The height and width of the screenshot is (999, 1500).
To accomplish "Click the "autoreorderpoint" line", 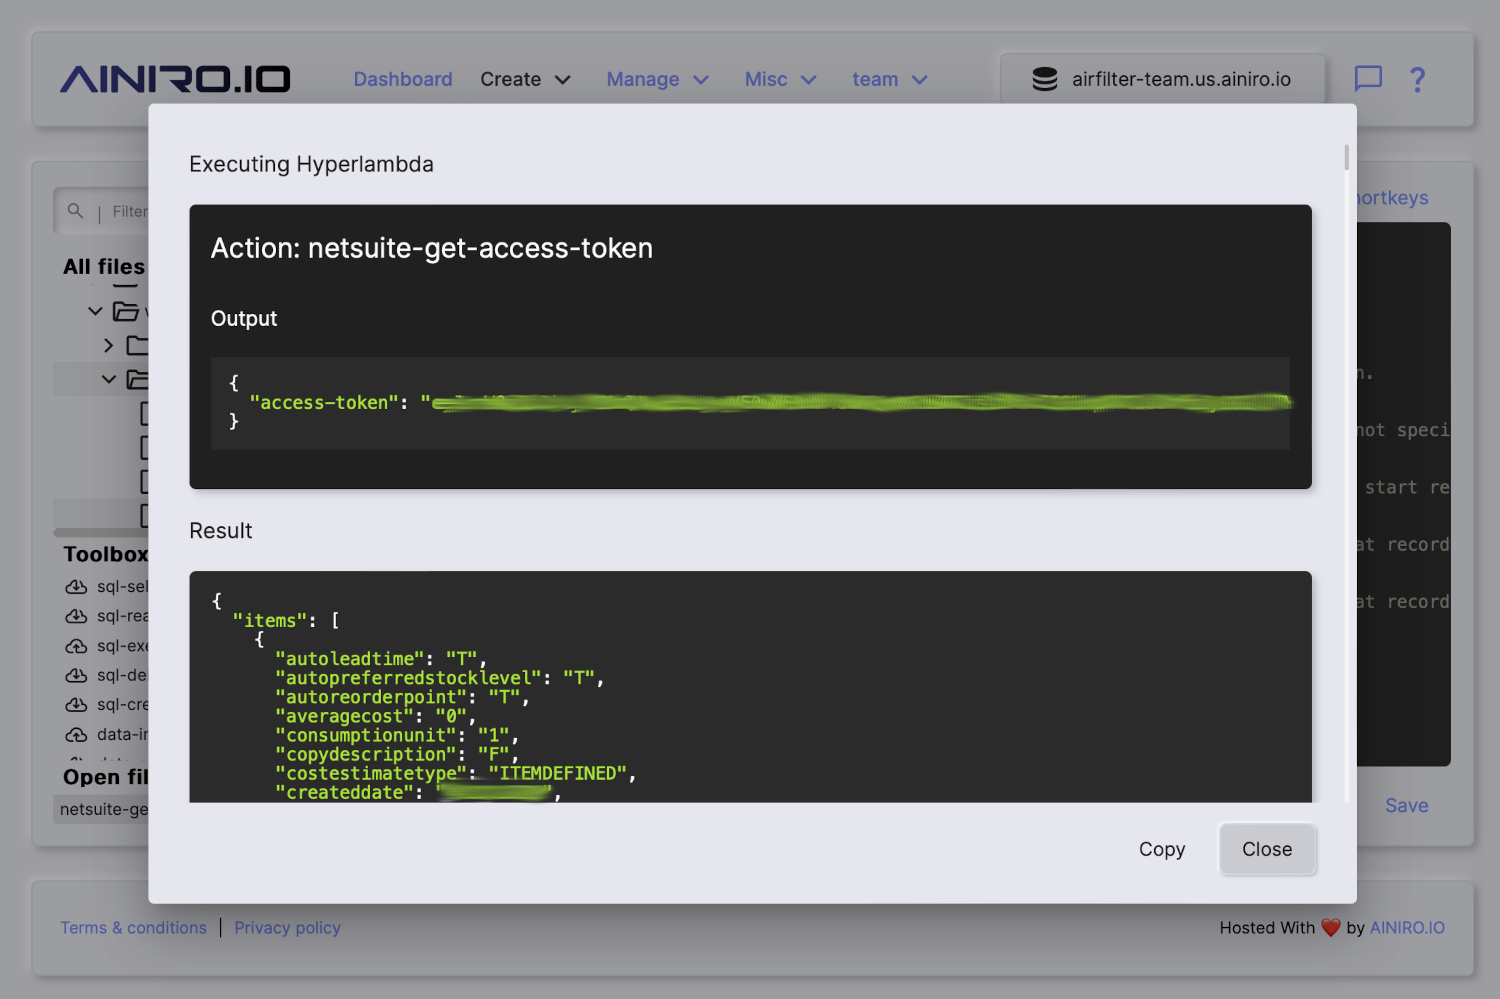I will [401, 696].
